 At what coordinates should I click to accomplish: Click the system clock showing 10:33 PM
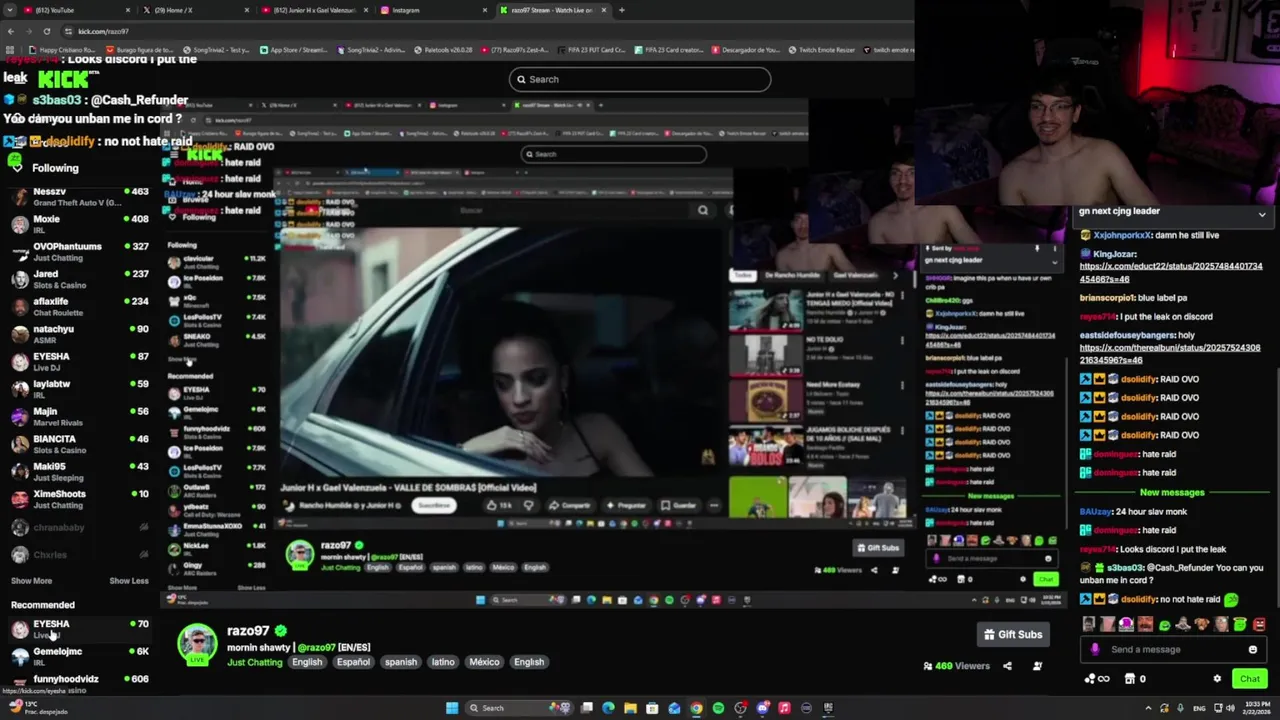coord(1257,708)
